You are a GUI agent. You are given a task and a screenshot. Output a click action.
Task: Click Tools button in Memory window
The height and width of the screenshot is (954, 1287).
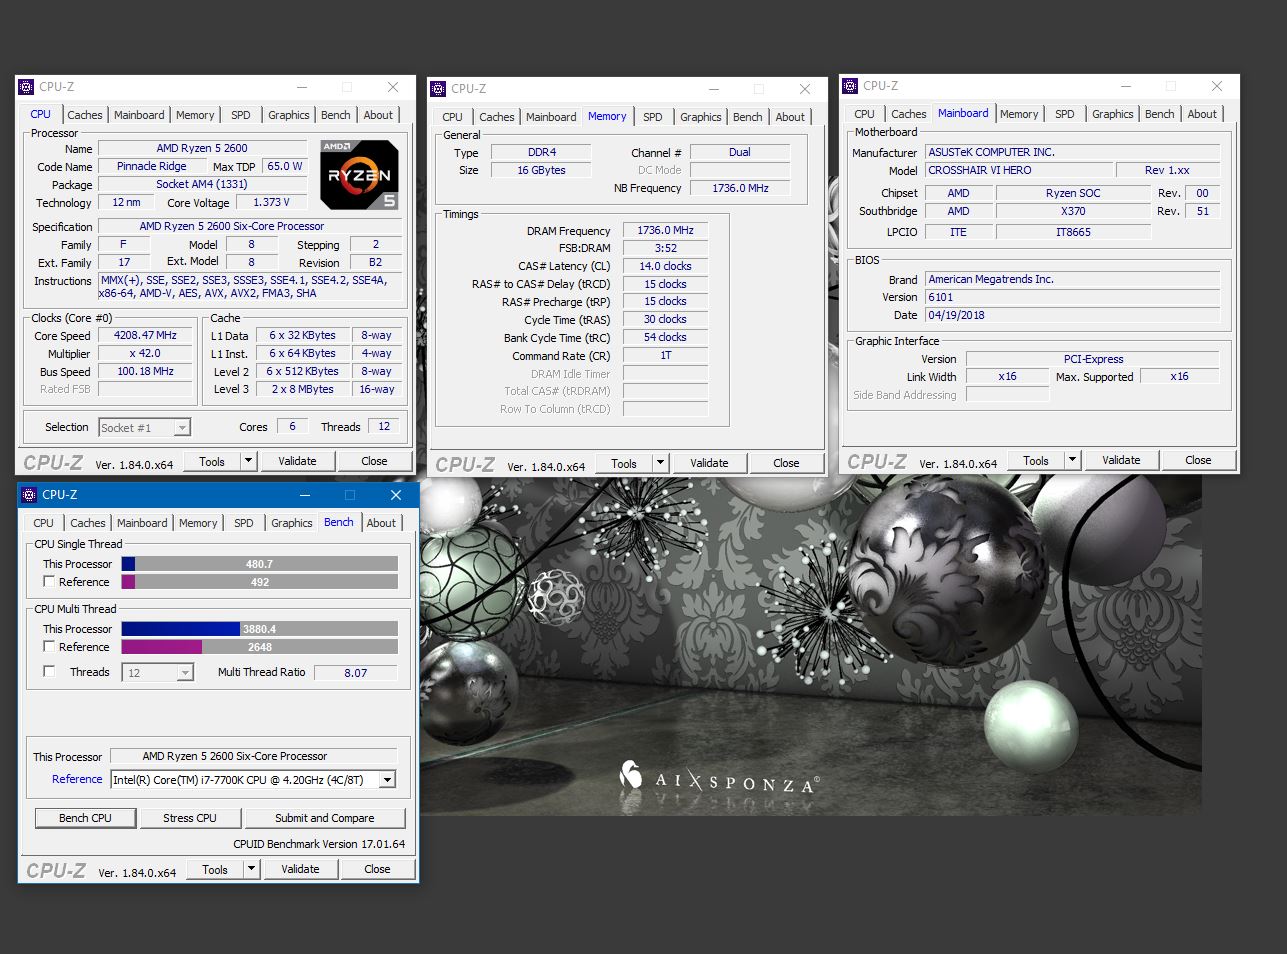coord(624,463)
